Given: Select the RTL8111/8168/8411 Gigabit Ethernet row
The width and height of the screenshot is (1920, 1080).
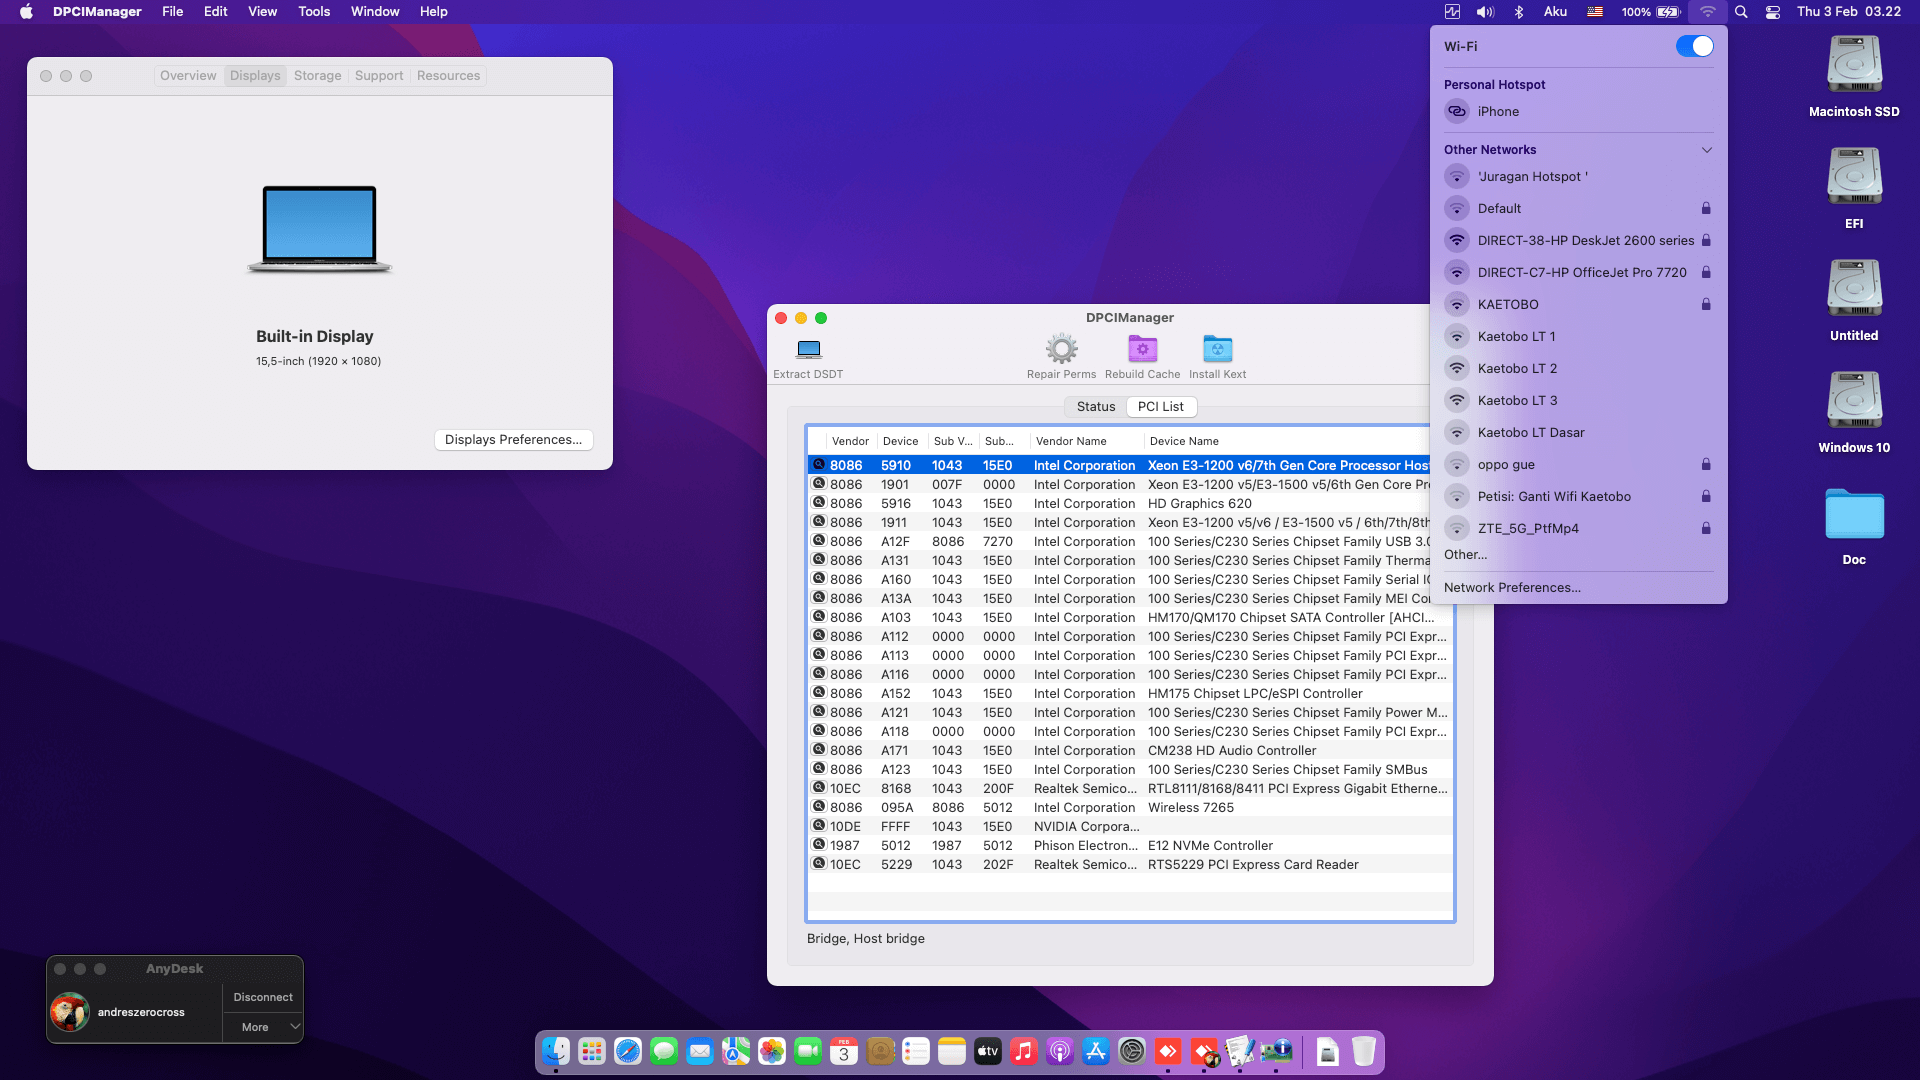Looking at the screenshot, I should 1130,789.
